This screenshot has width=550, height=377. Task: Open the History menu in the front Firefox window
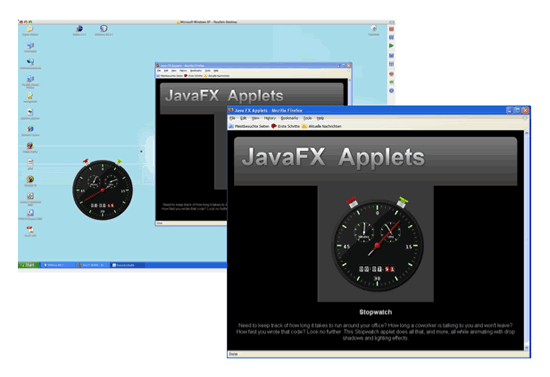(x=270, y=119)
